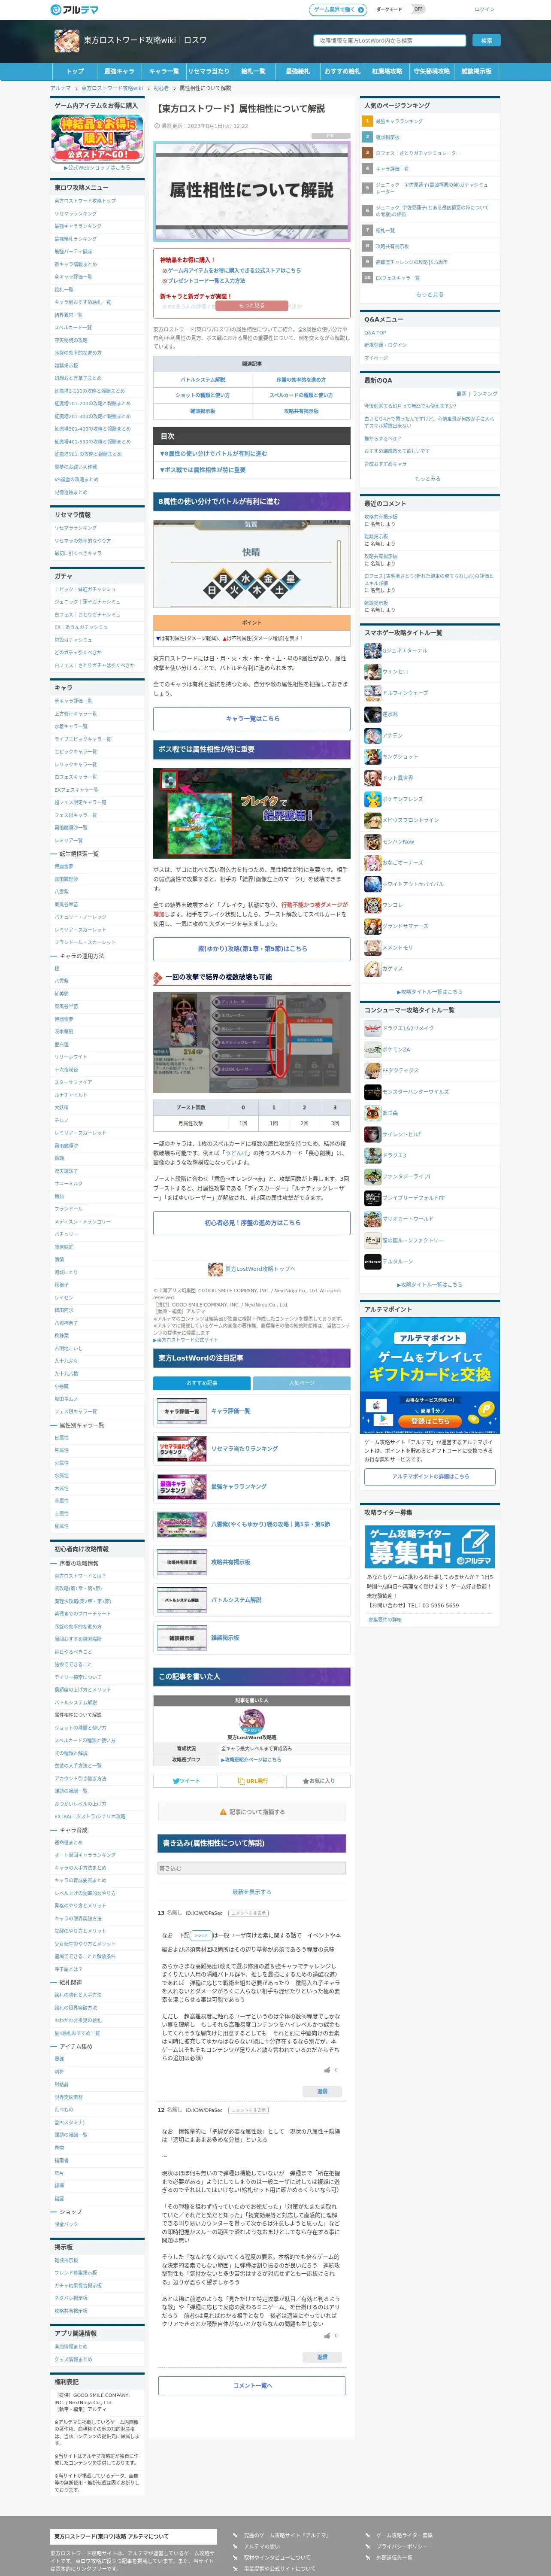Open the ホワイトアウトサバイバル game icon

372,884
